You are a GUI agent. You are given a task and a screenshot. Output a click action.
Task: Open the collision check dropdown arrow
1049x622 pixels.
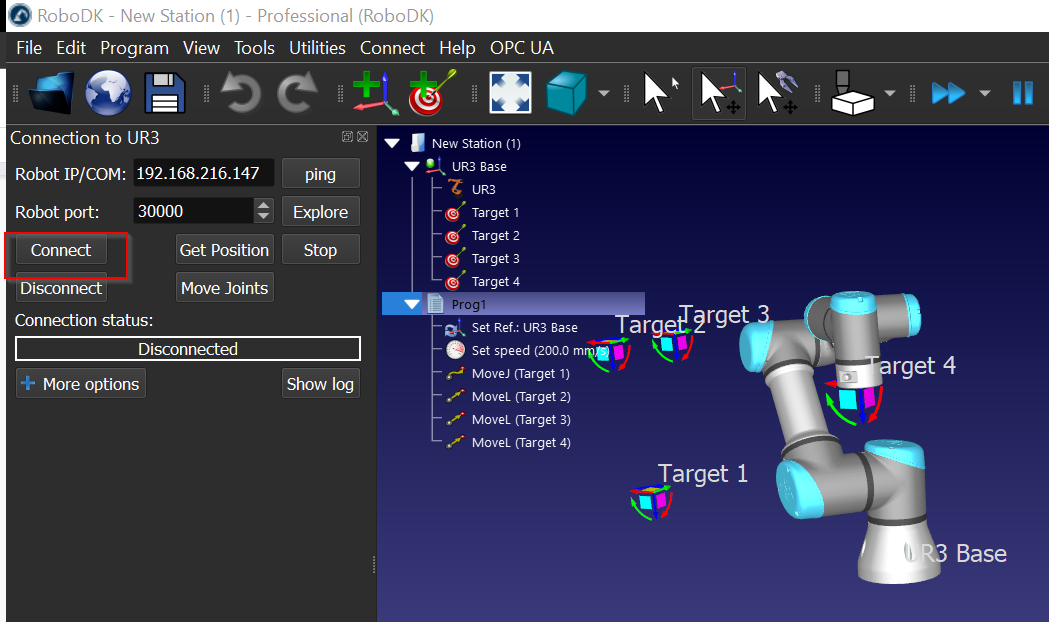coord(890,94)
